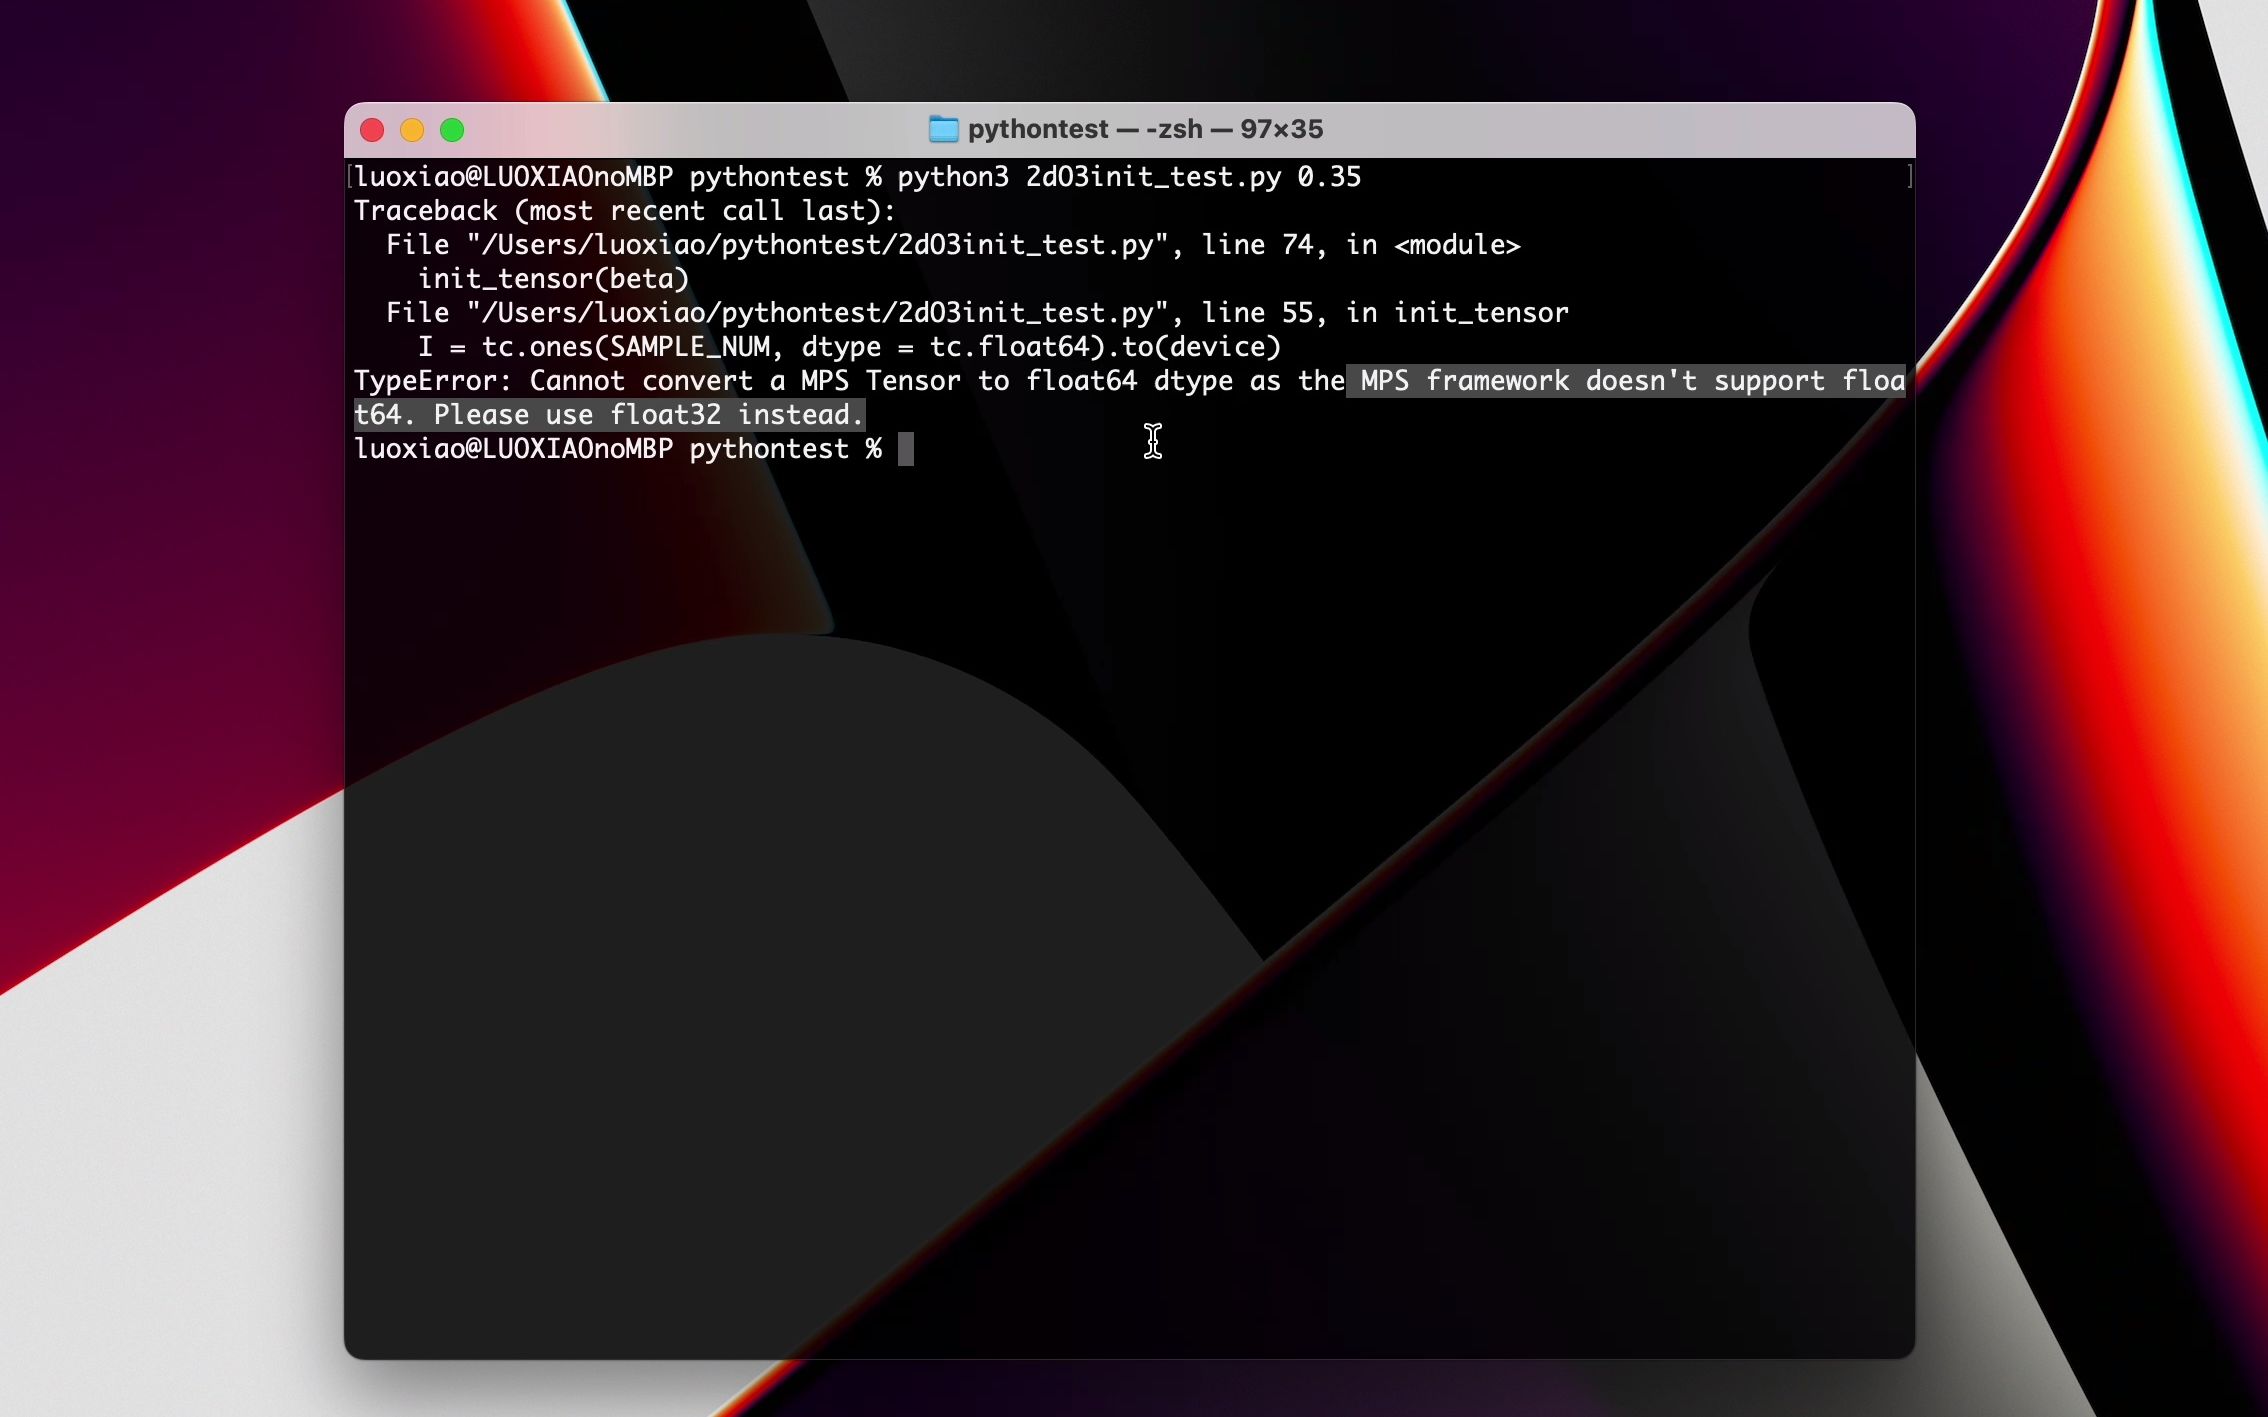This screenshot has height=1417, width=2268.
Task: Click the desktop wallpaper left of the terminal
Action: coord(170,700)
